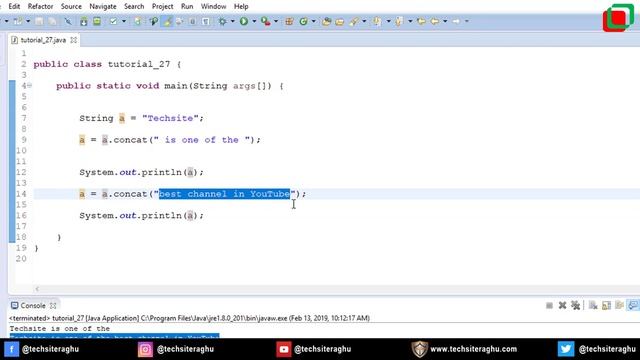Click the Previous Annotation icon
This screenshot has height=360, width=640.
click(x=399, y=21)
